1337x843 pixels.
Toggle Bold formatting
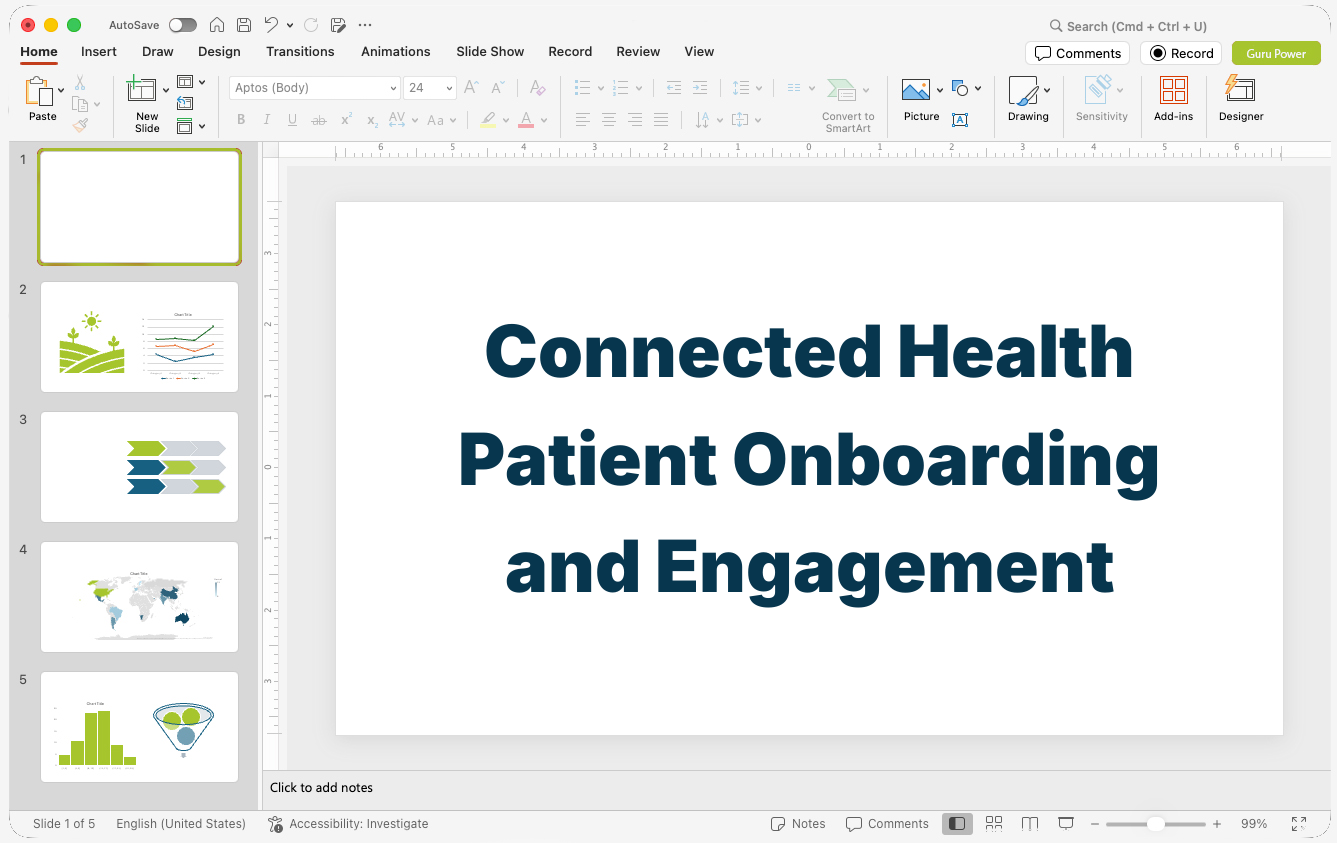point(241,120)
